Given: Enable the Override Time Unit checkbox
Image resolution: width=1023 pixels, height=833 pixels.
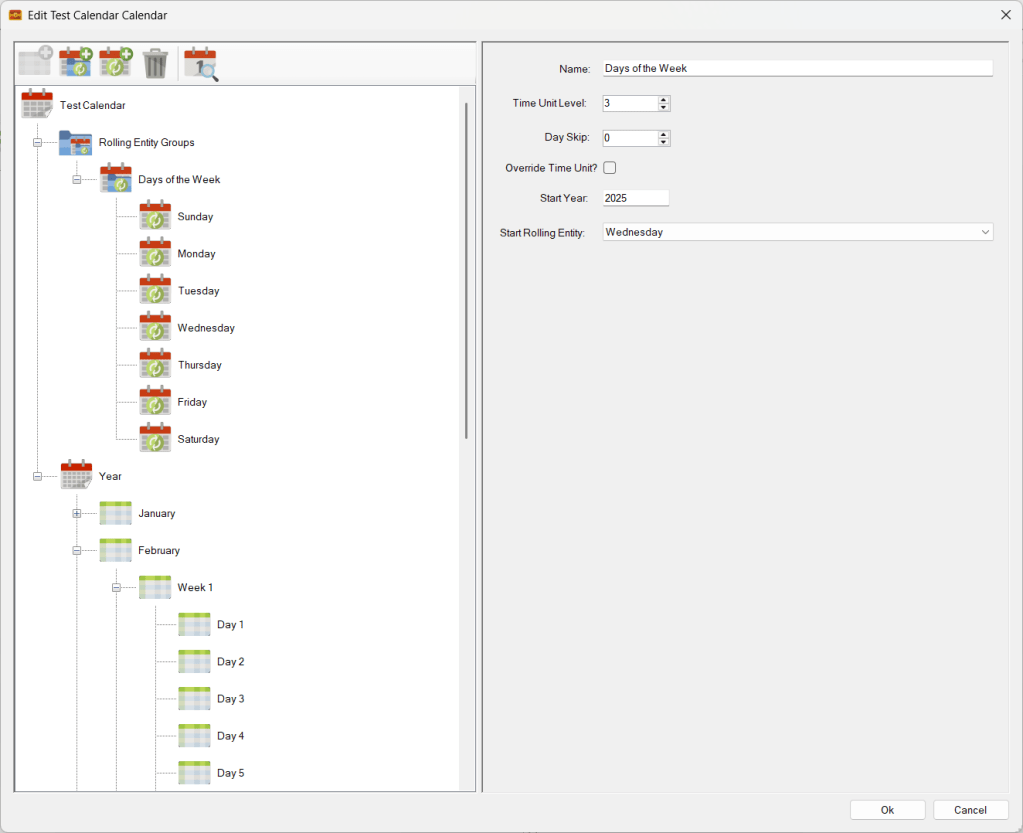Looking at the screenshot, I should (x=610, y=168).
